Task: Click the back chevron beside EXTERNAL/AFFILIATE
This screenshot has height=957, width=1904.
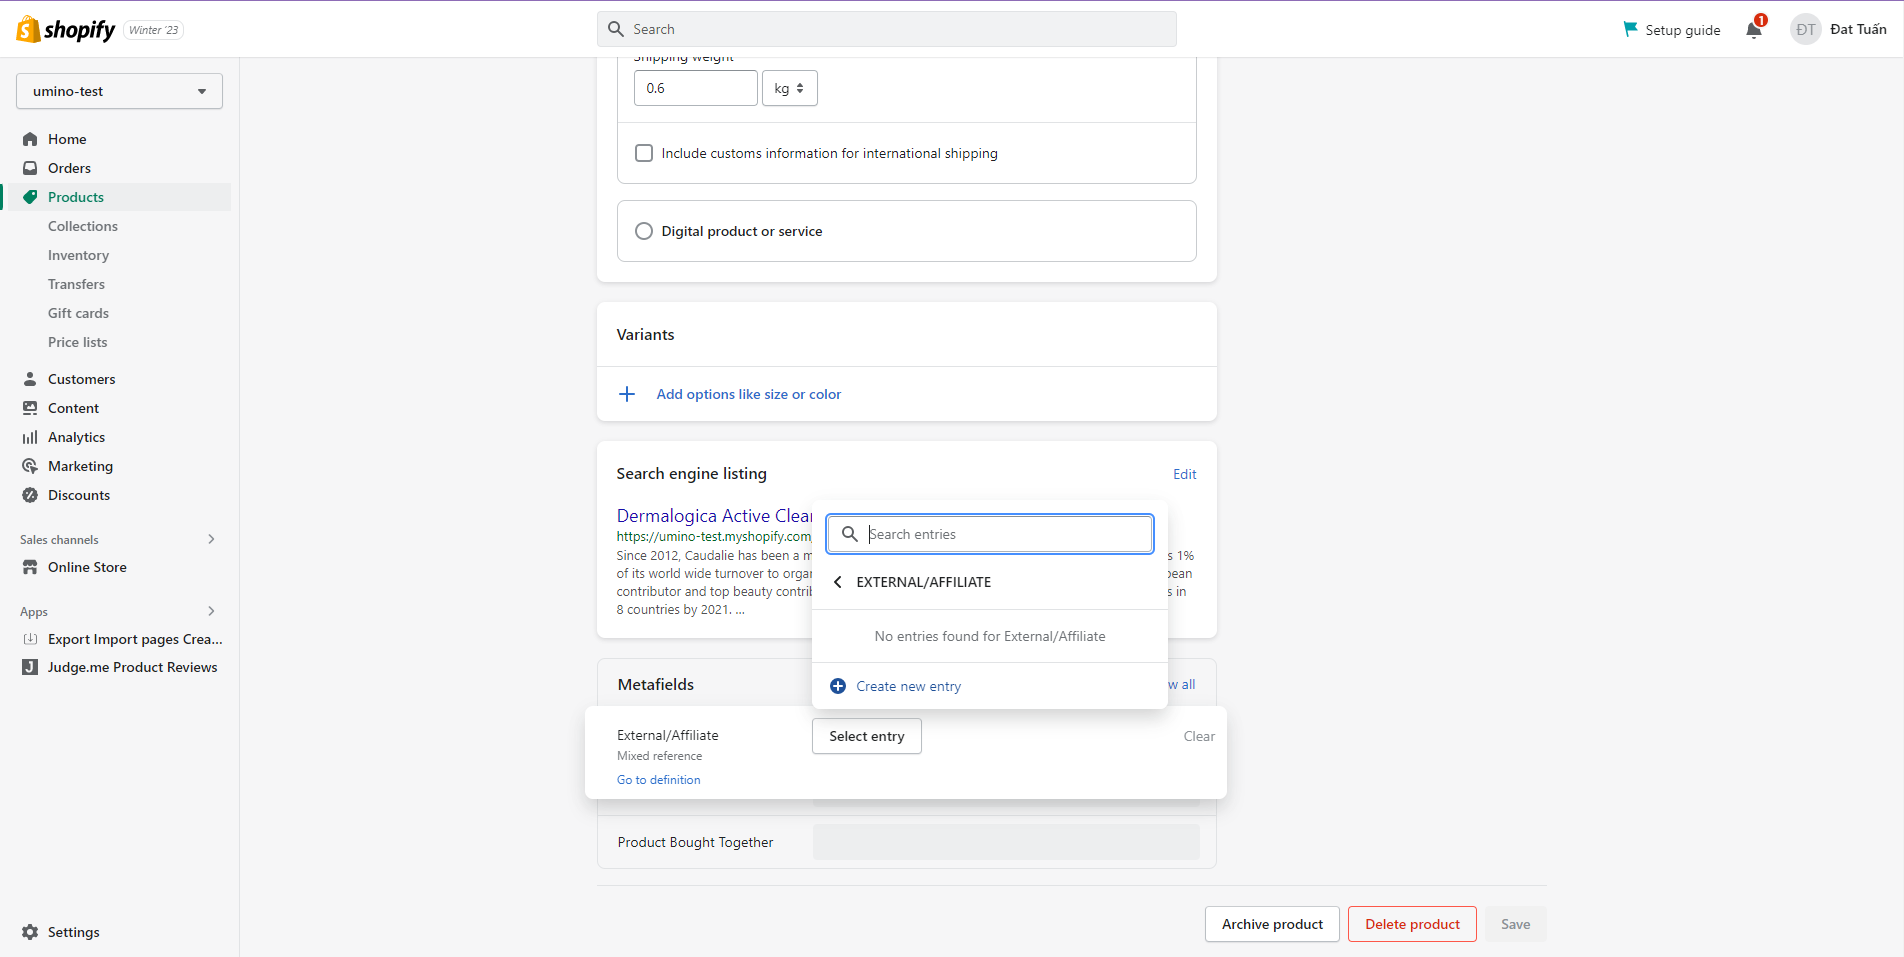Action: [838, 582]
